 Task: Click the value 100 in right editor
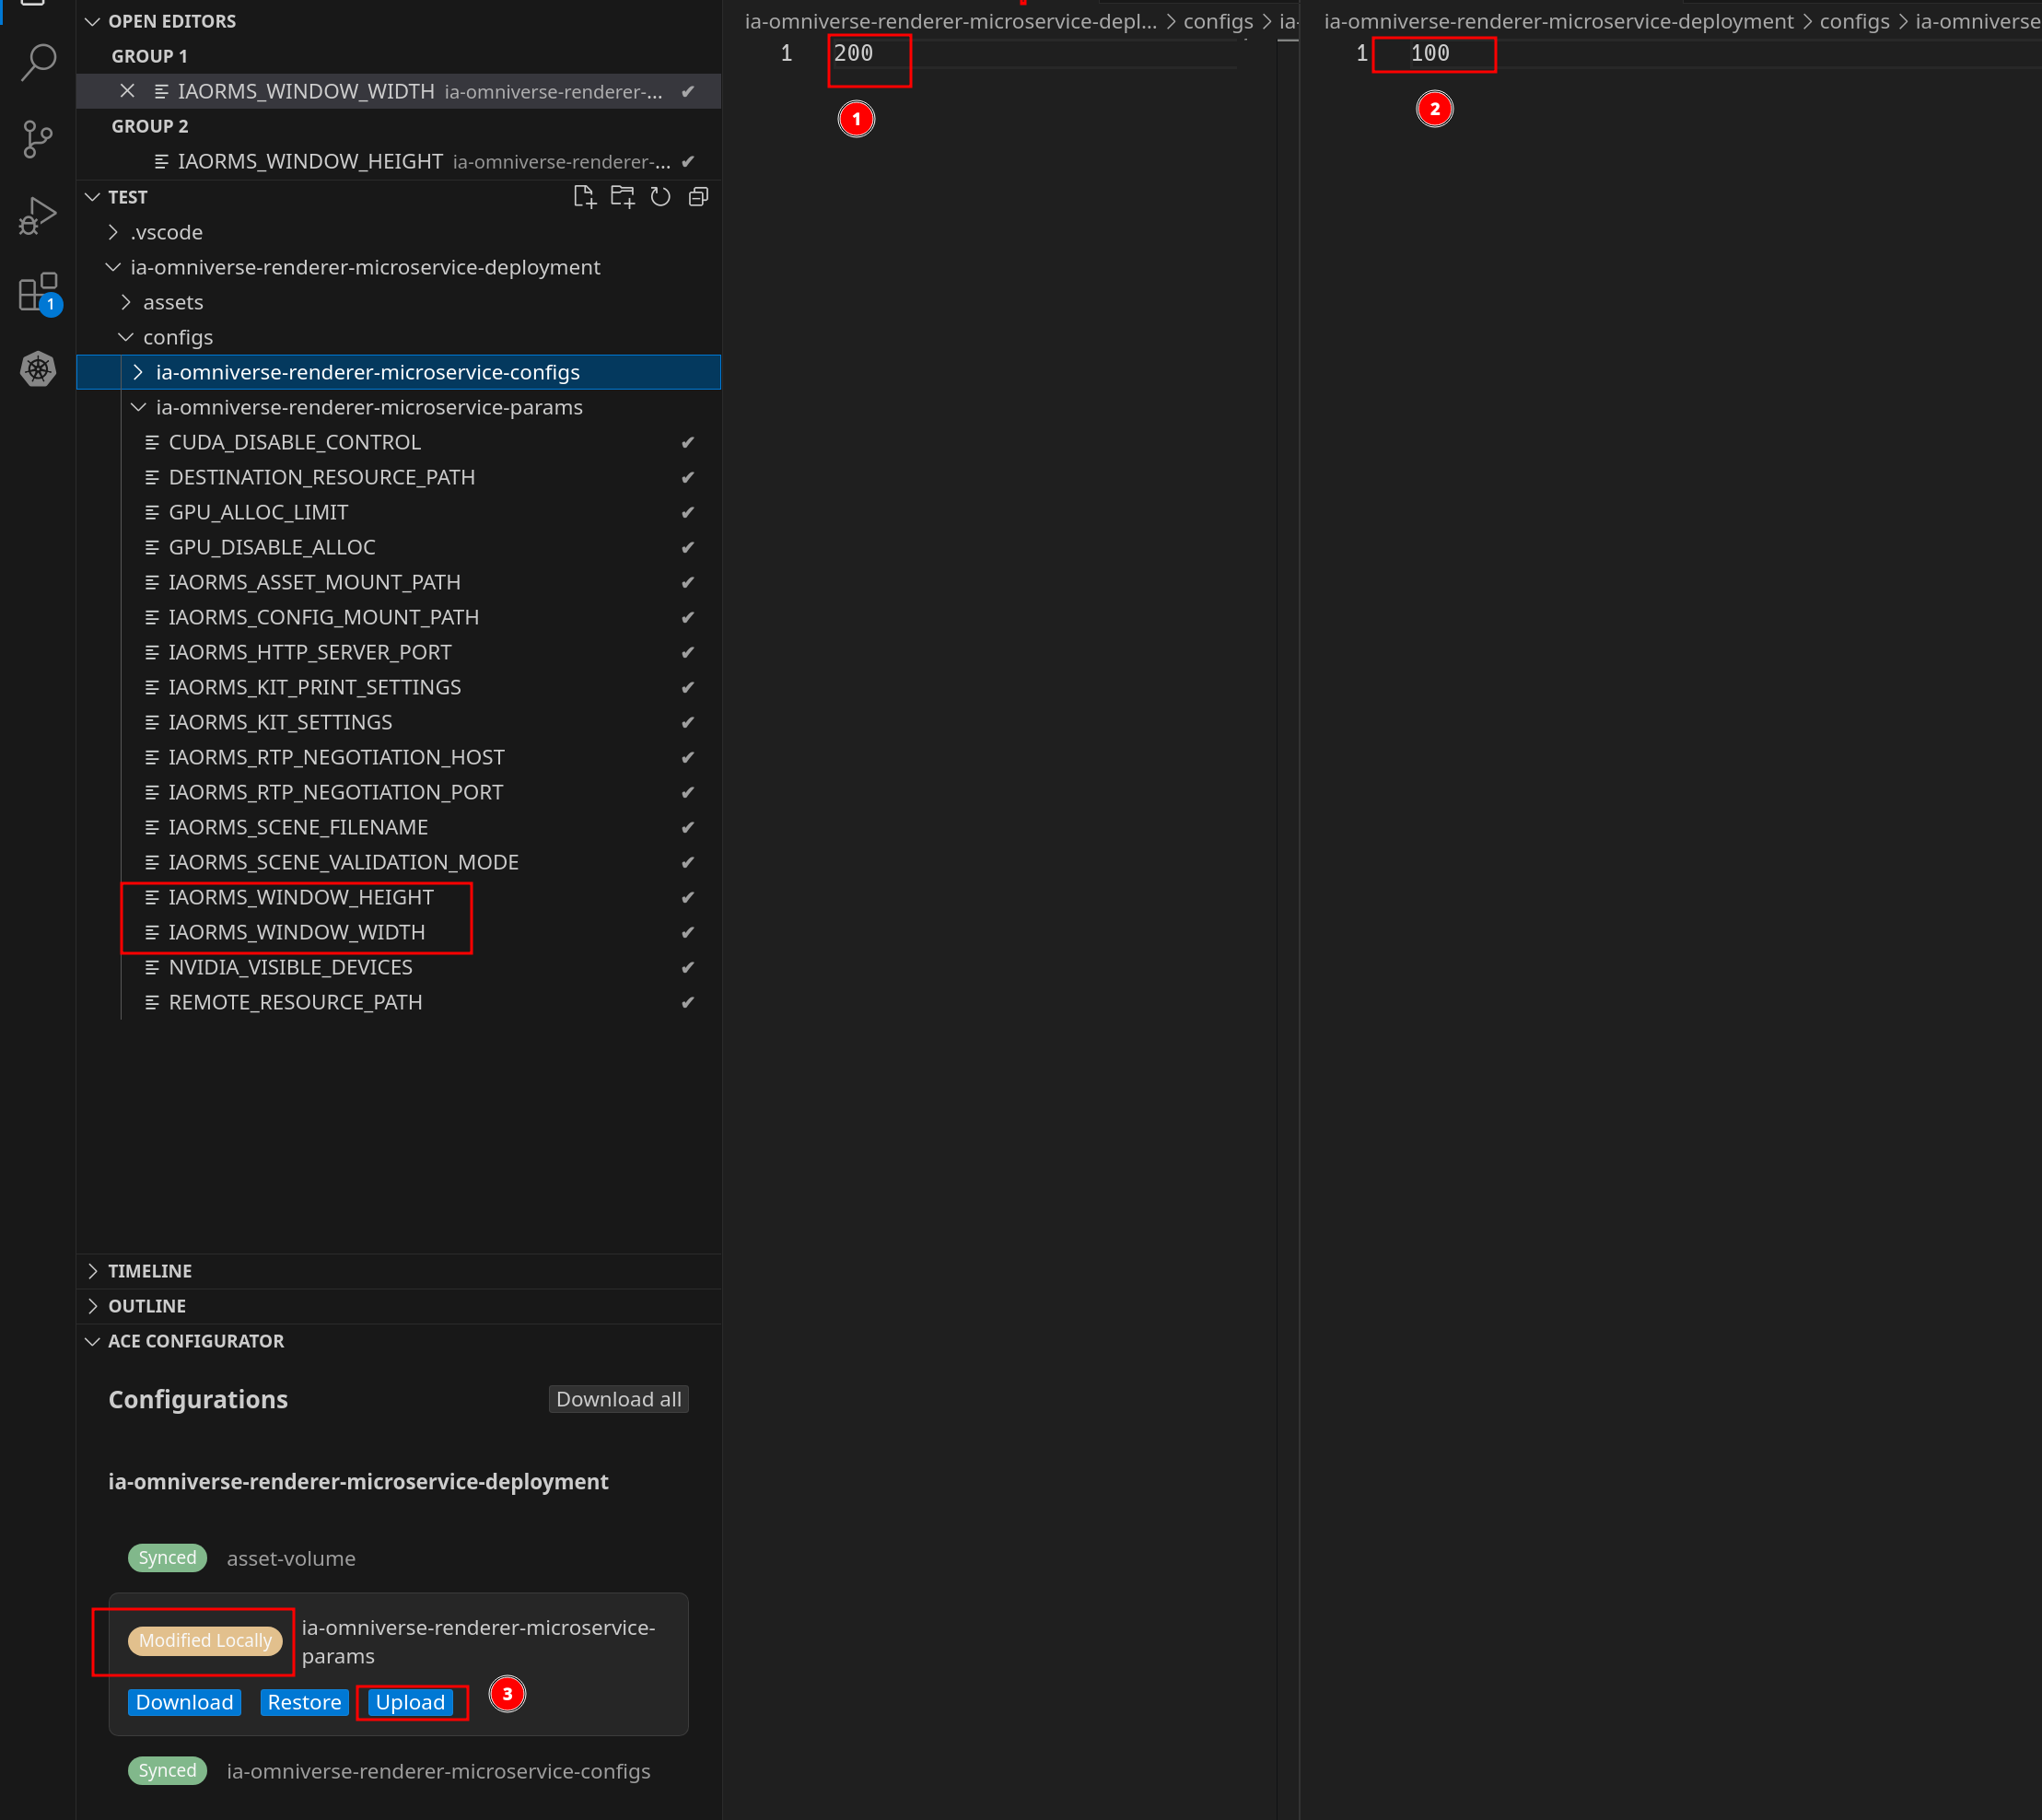tap(1430, 53)
